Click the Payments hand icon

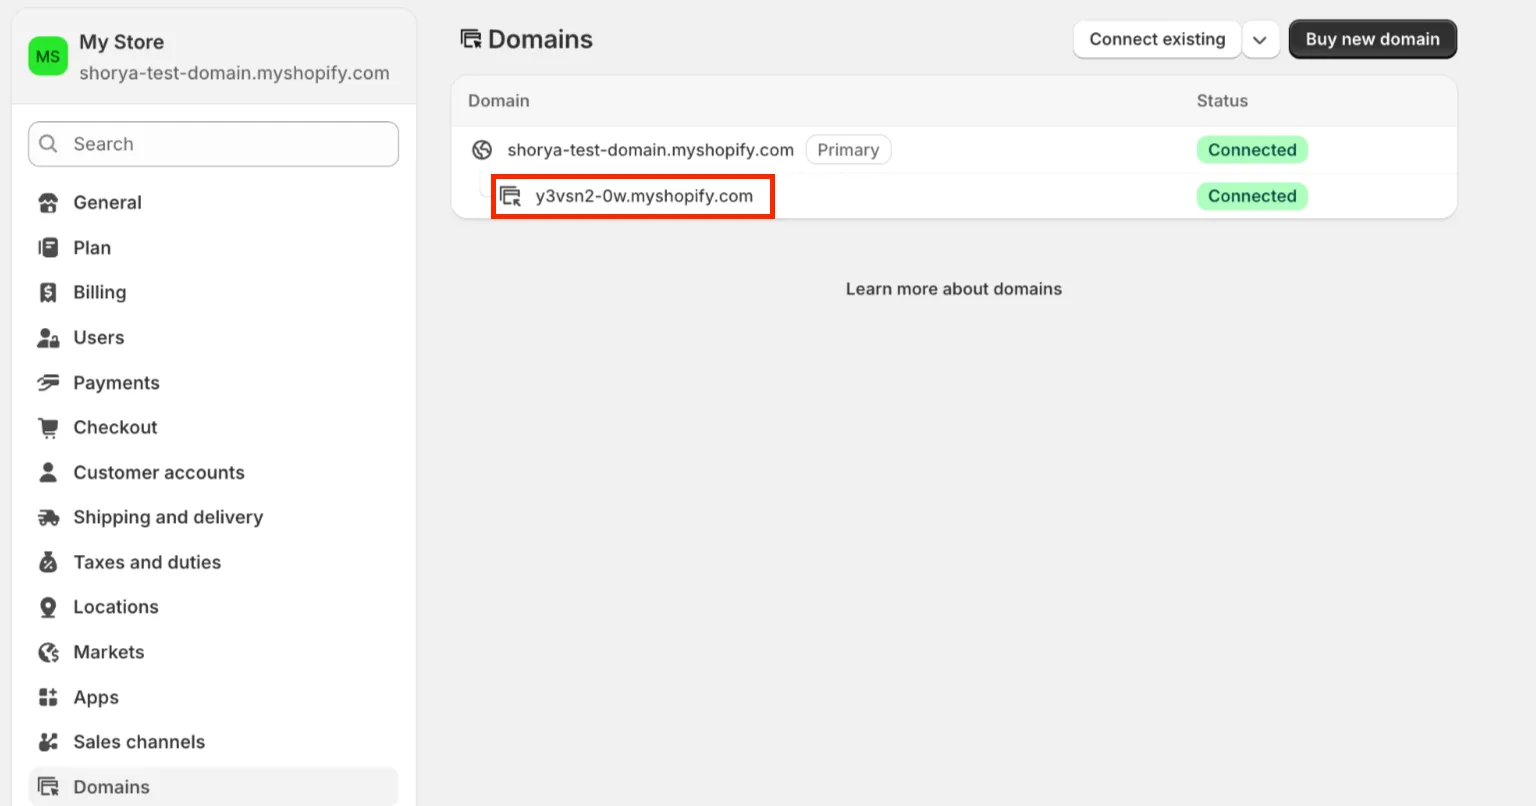point(48,383)
